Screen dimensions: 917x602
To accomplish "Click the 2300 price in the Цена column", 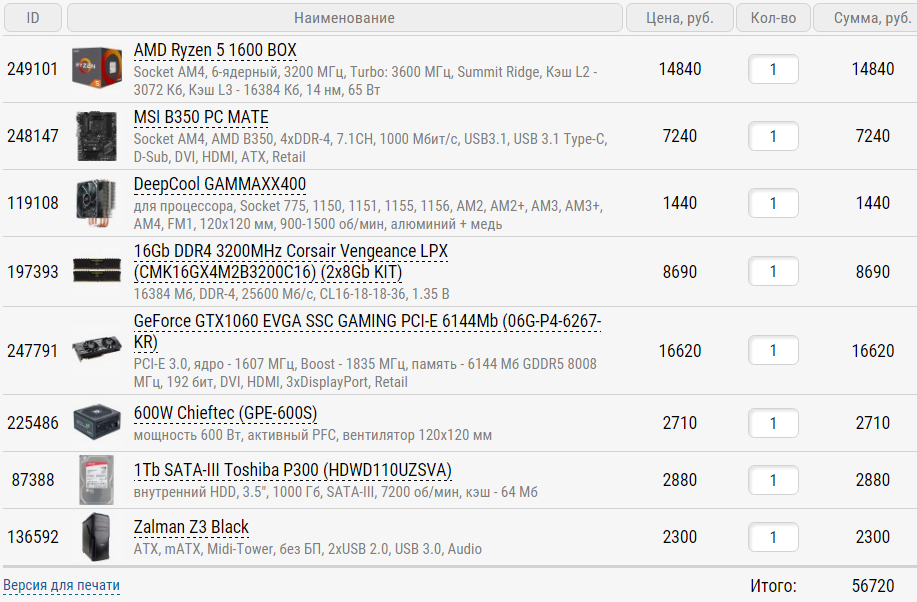I will click(680, 536).
